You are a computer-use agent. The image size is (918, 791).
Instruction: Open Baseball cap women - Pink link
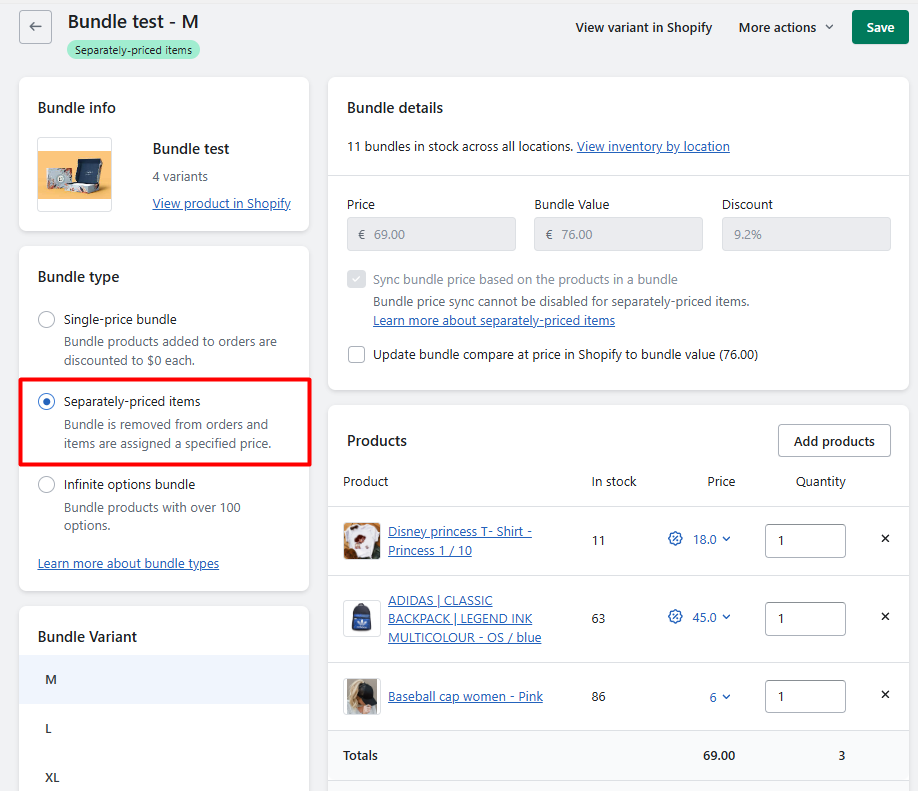465,696
